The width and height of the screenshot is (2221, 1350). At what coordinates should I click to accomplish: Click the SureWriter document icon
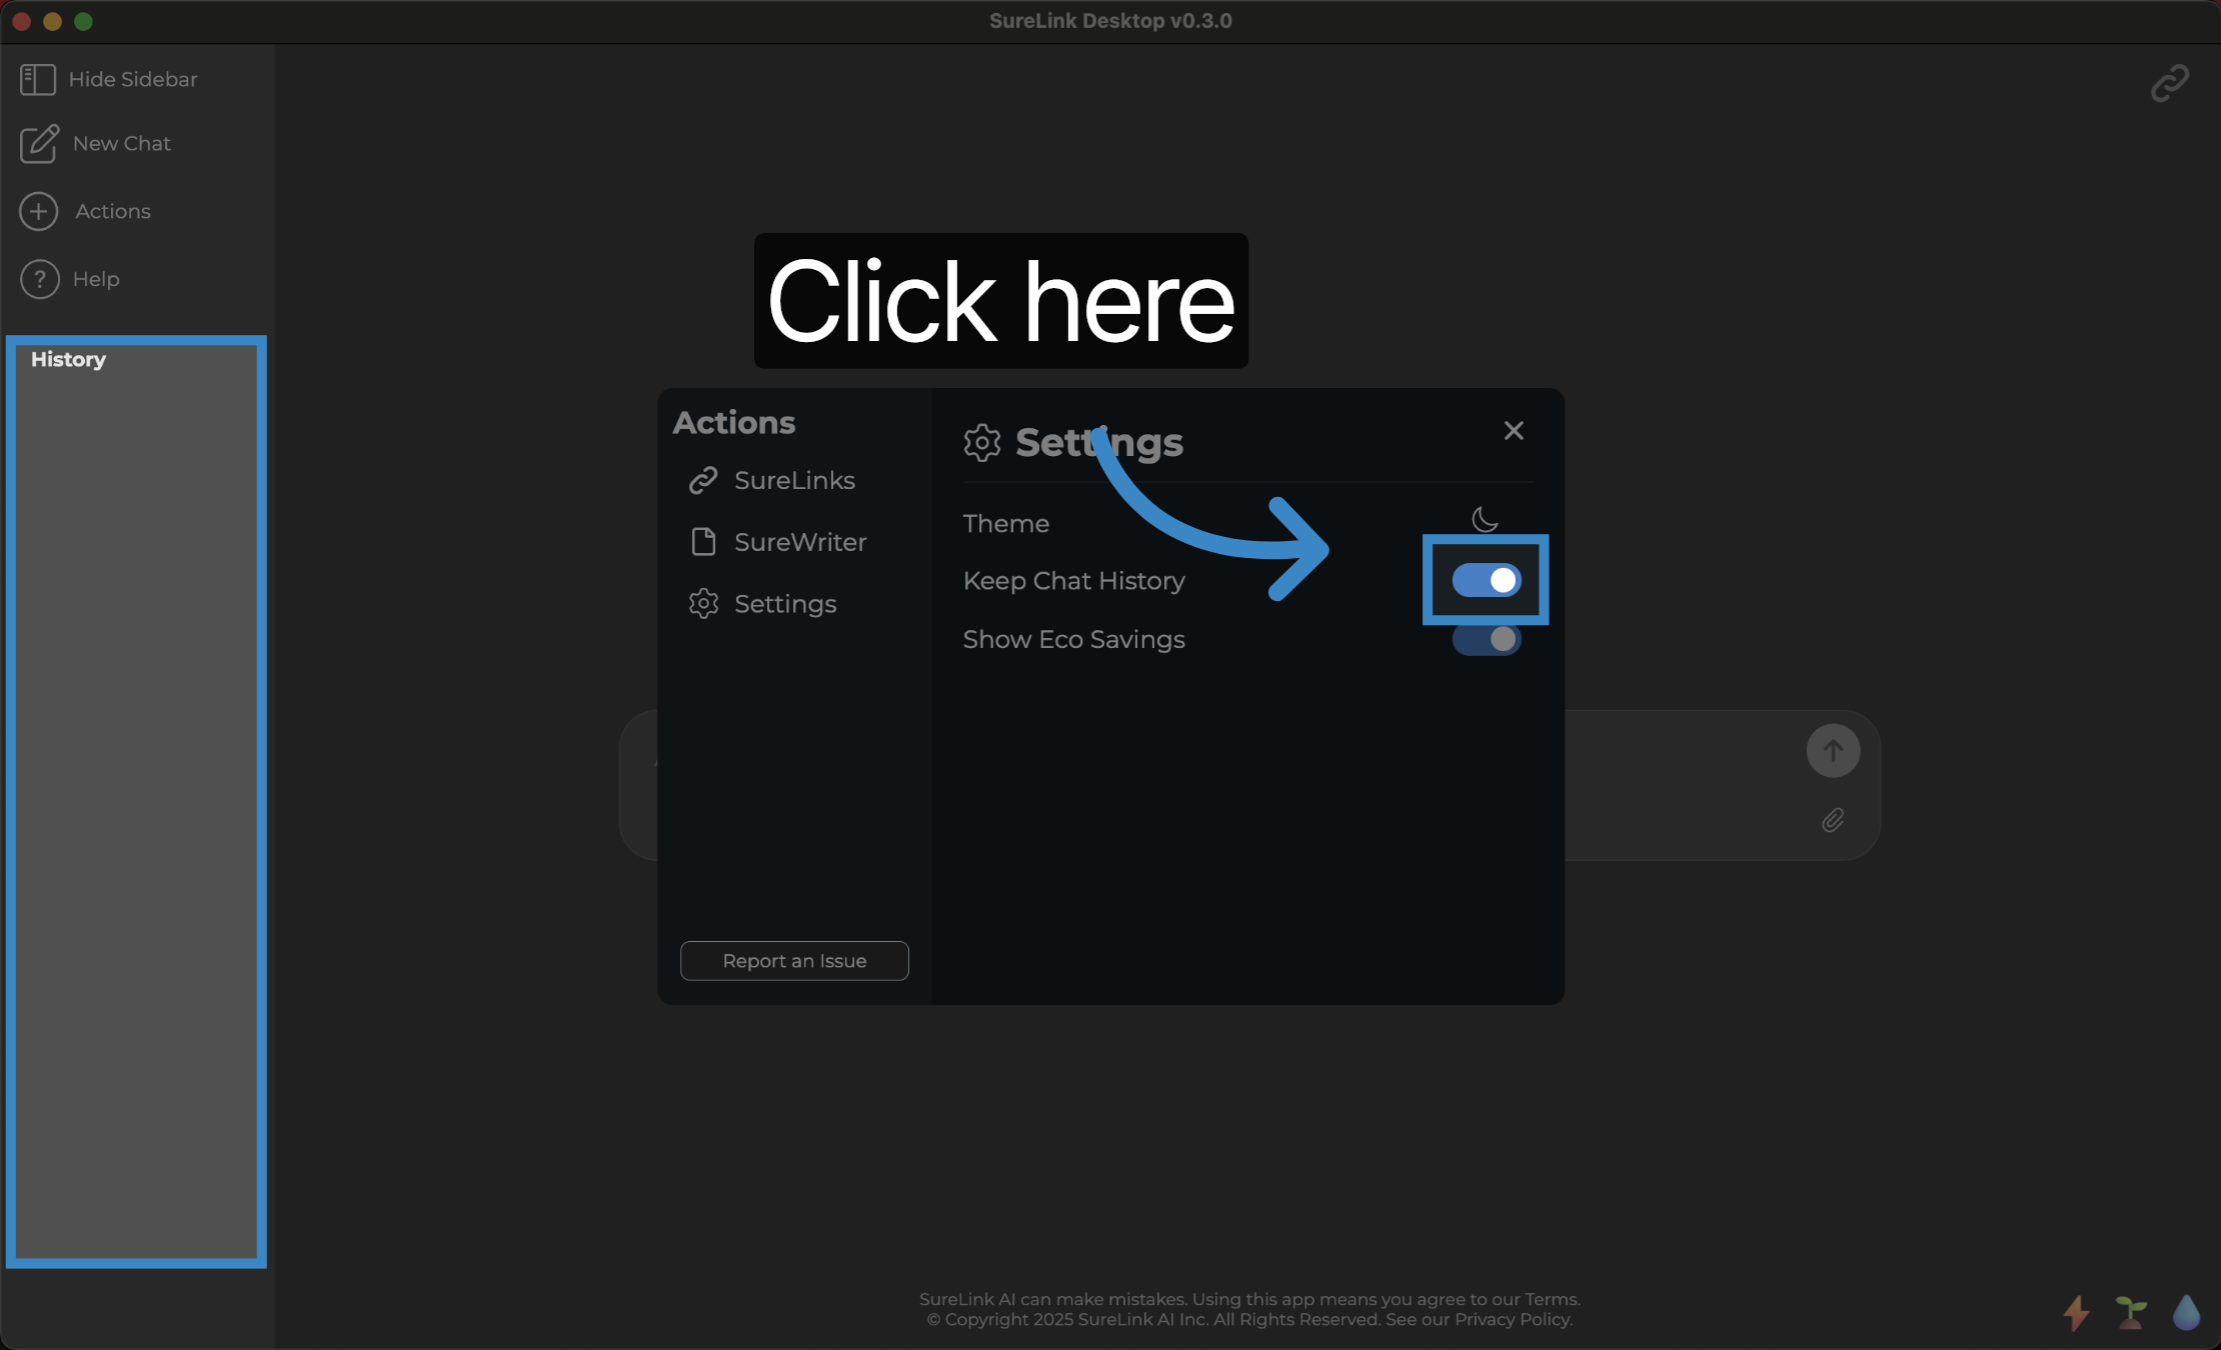click(x=703, y=542)
